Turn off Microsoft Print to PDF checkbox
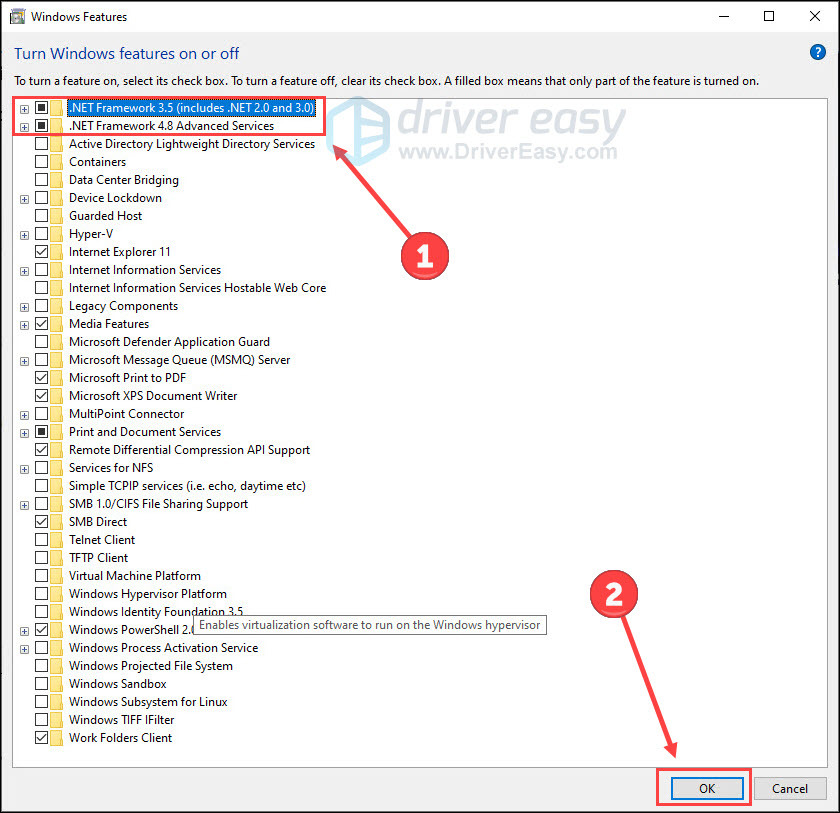Image resolution: width=840 pixels, height=813 pixels. coord(41,378)
